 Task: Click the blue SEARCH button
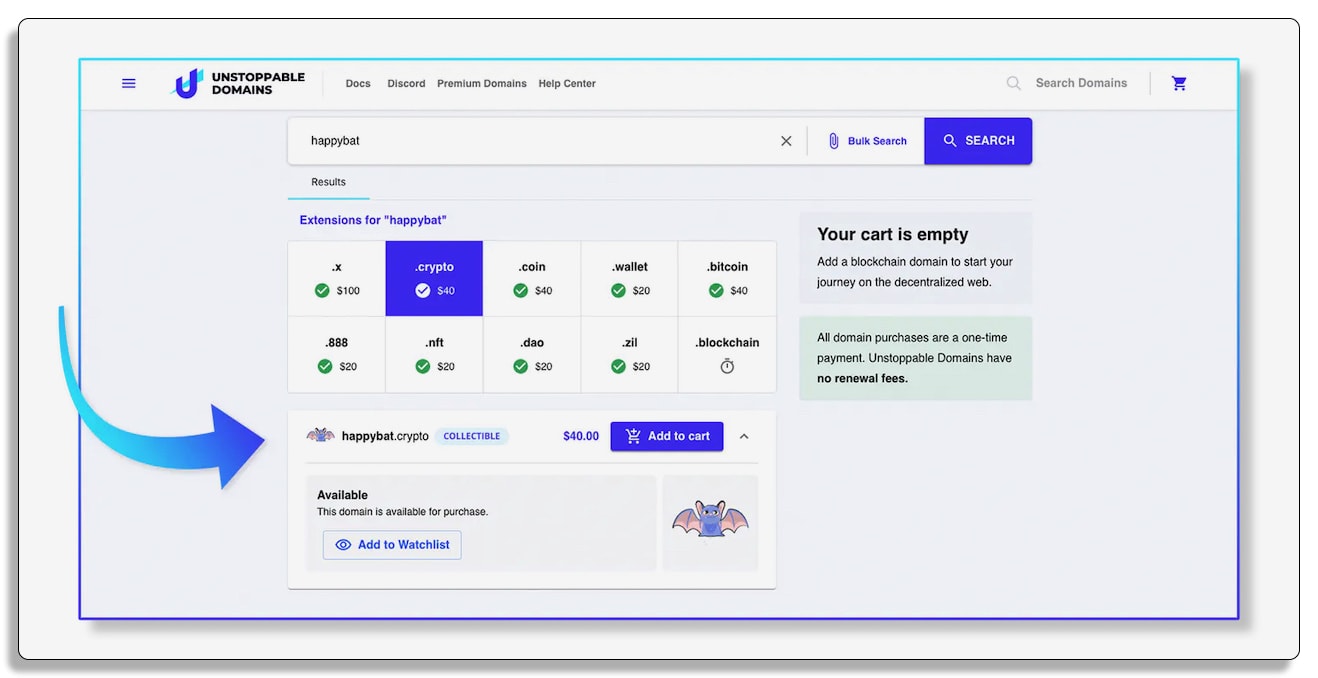pyautogui.click(x=978, y=141)
